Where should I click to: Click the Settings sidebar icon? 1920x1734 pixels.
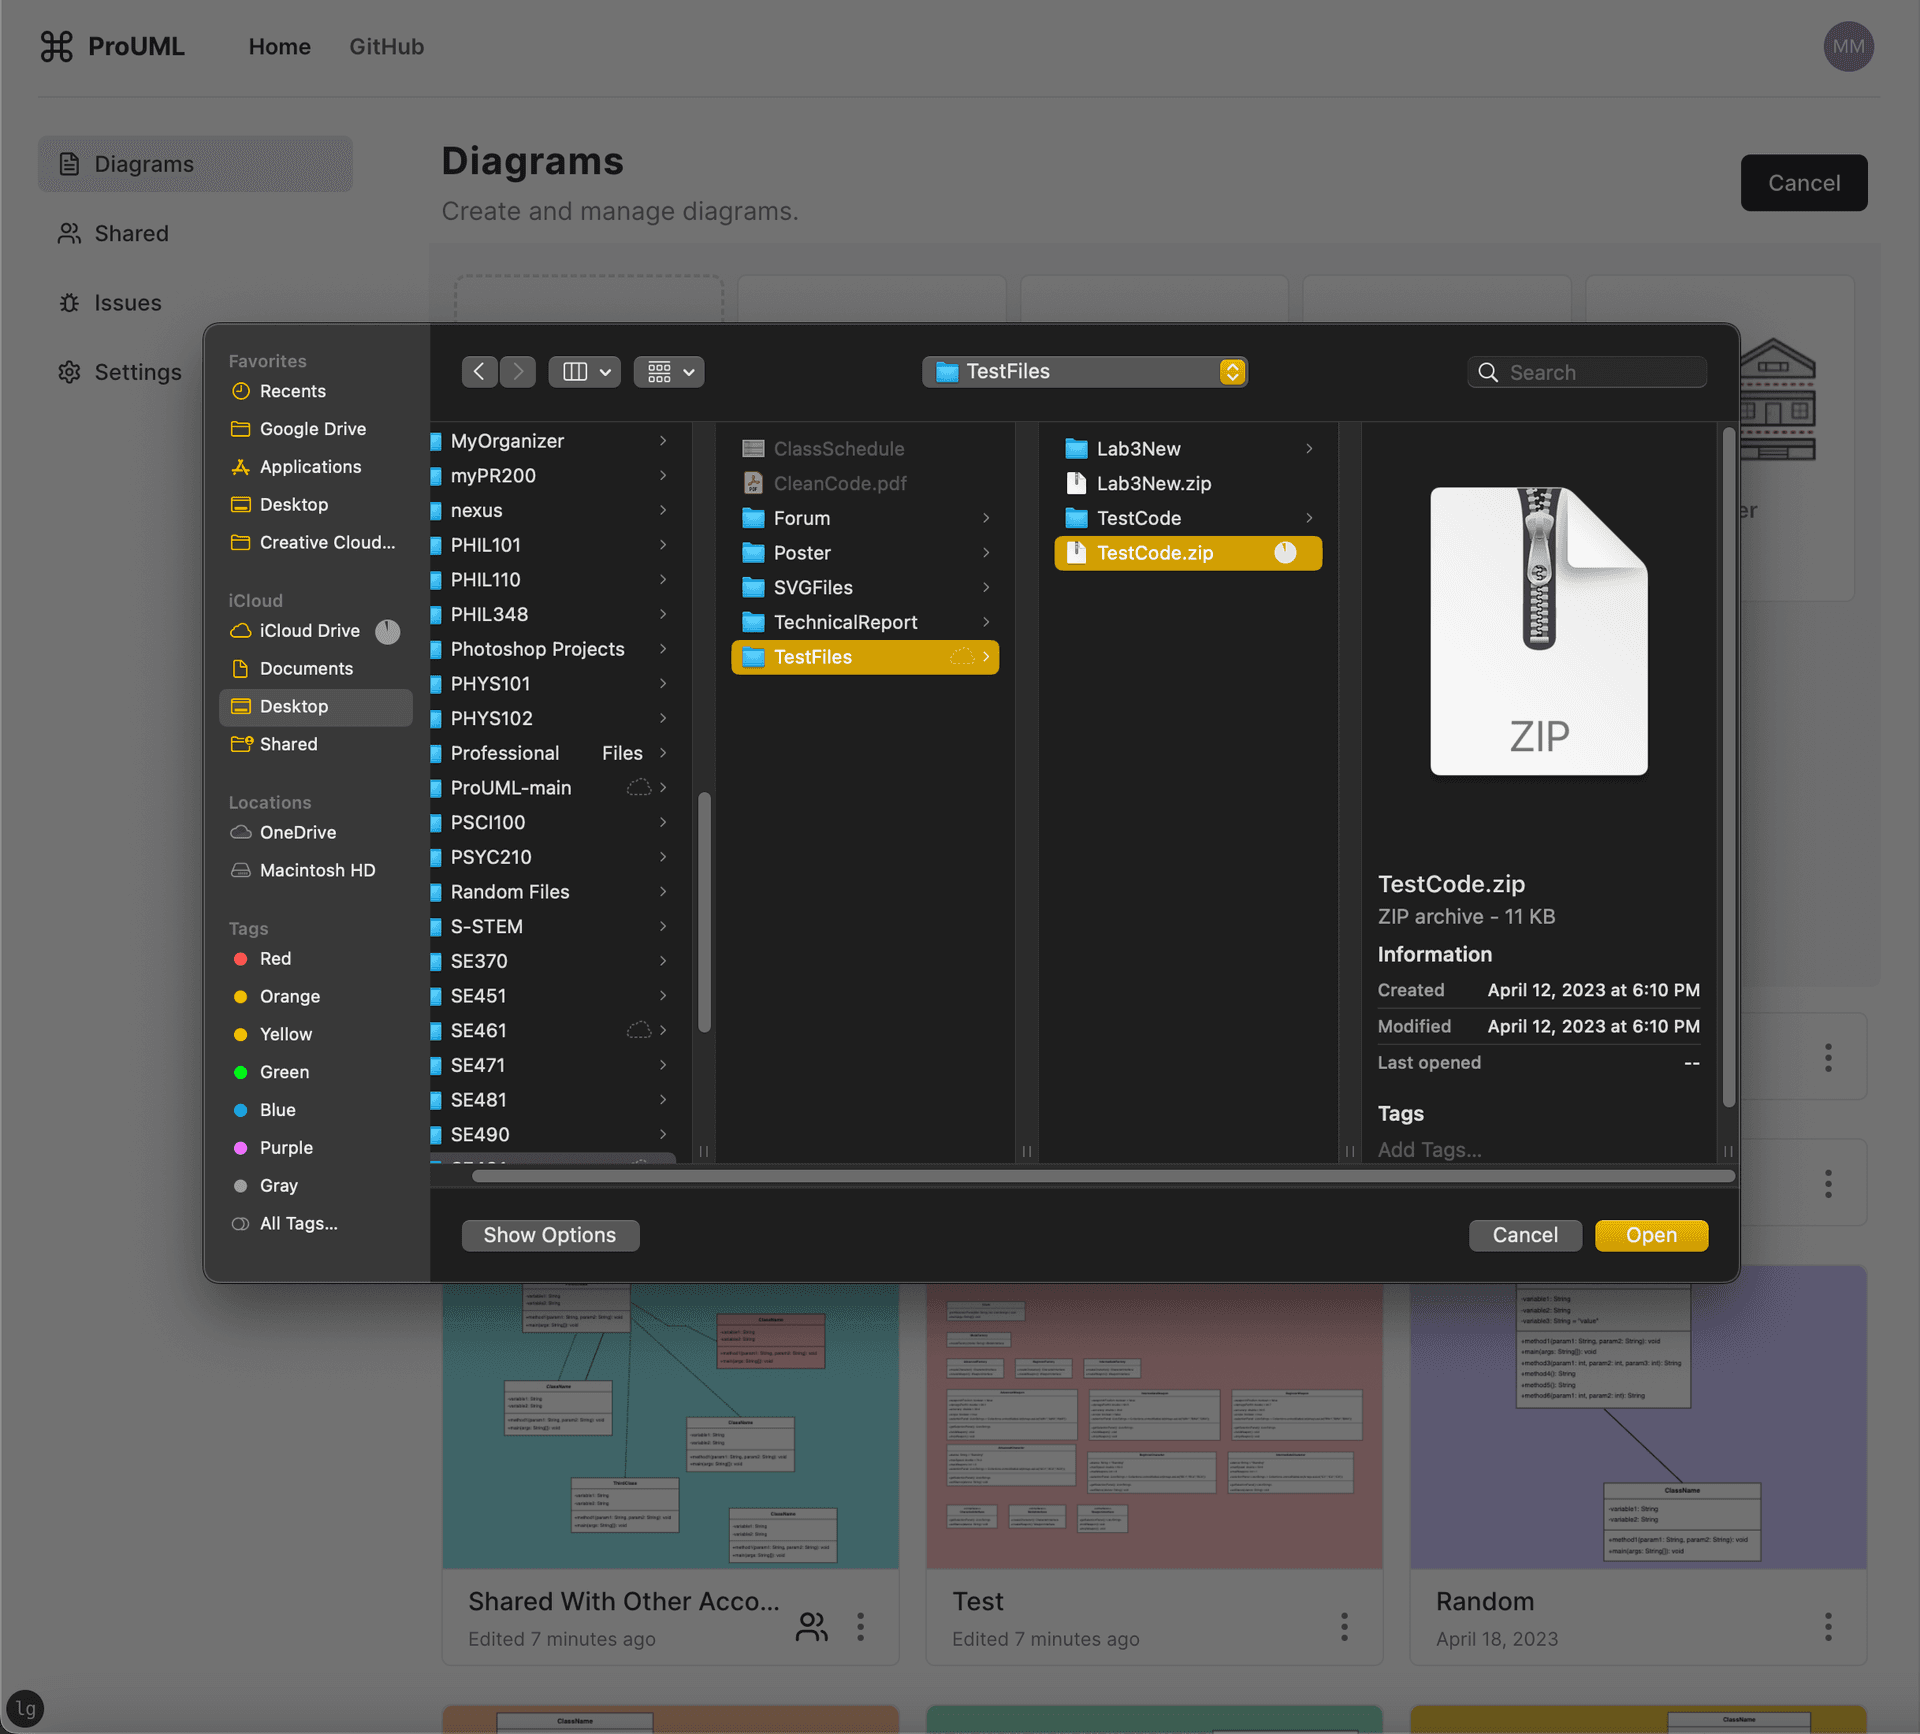click(x=67, y=370)
